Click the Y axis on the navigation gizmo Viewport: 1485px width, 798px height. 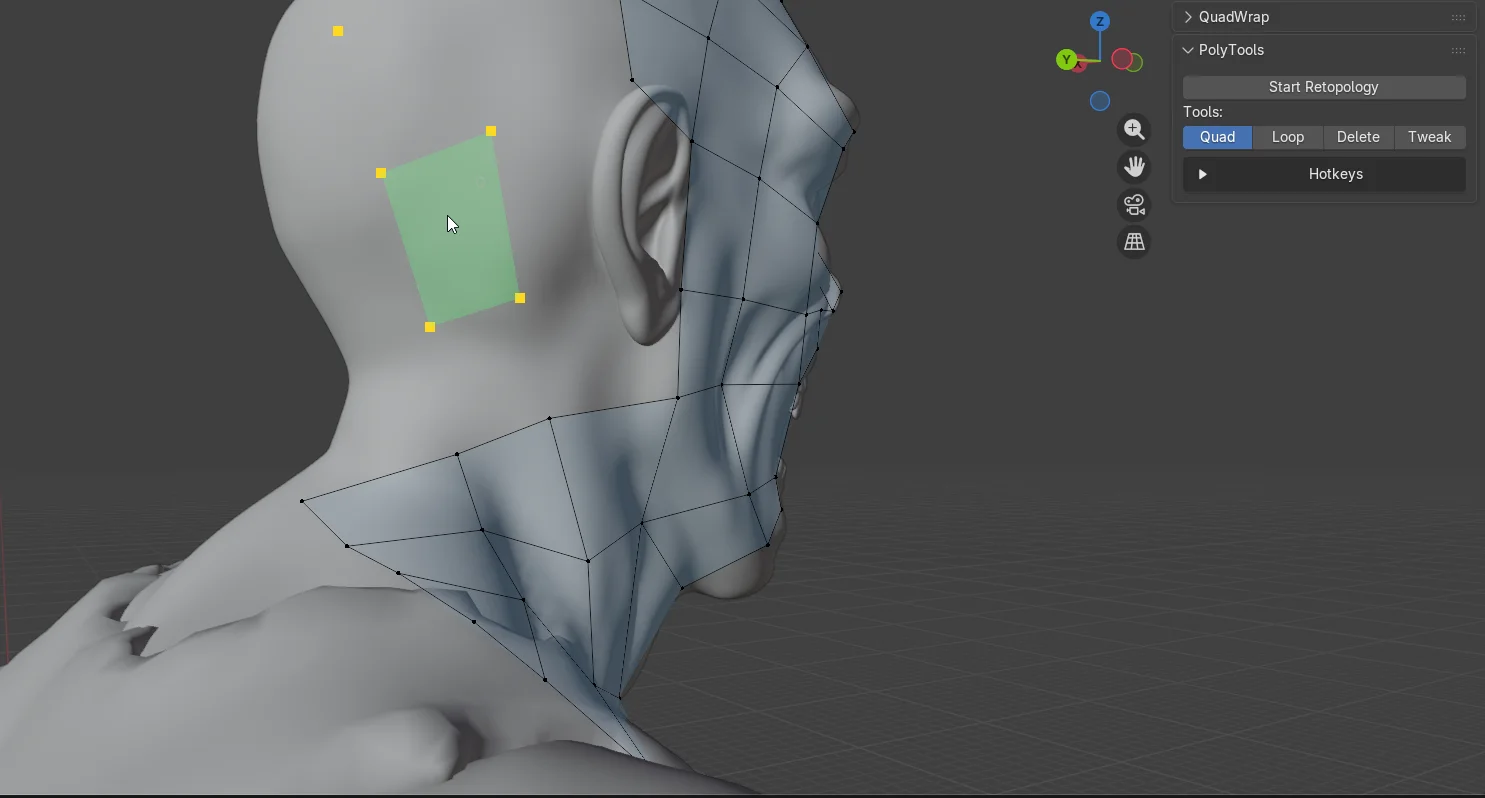(1066, 59)
